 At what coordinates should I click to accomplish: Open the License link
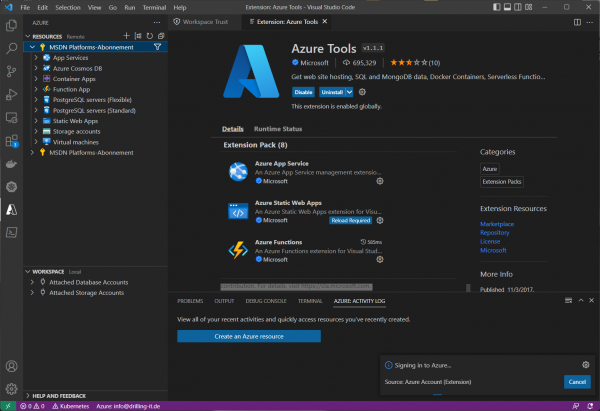490,241
